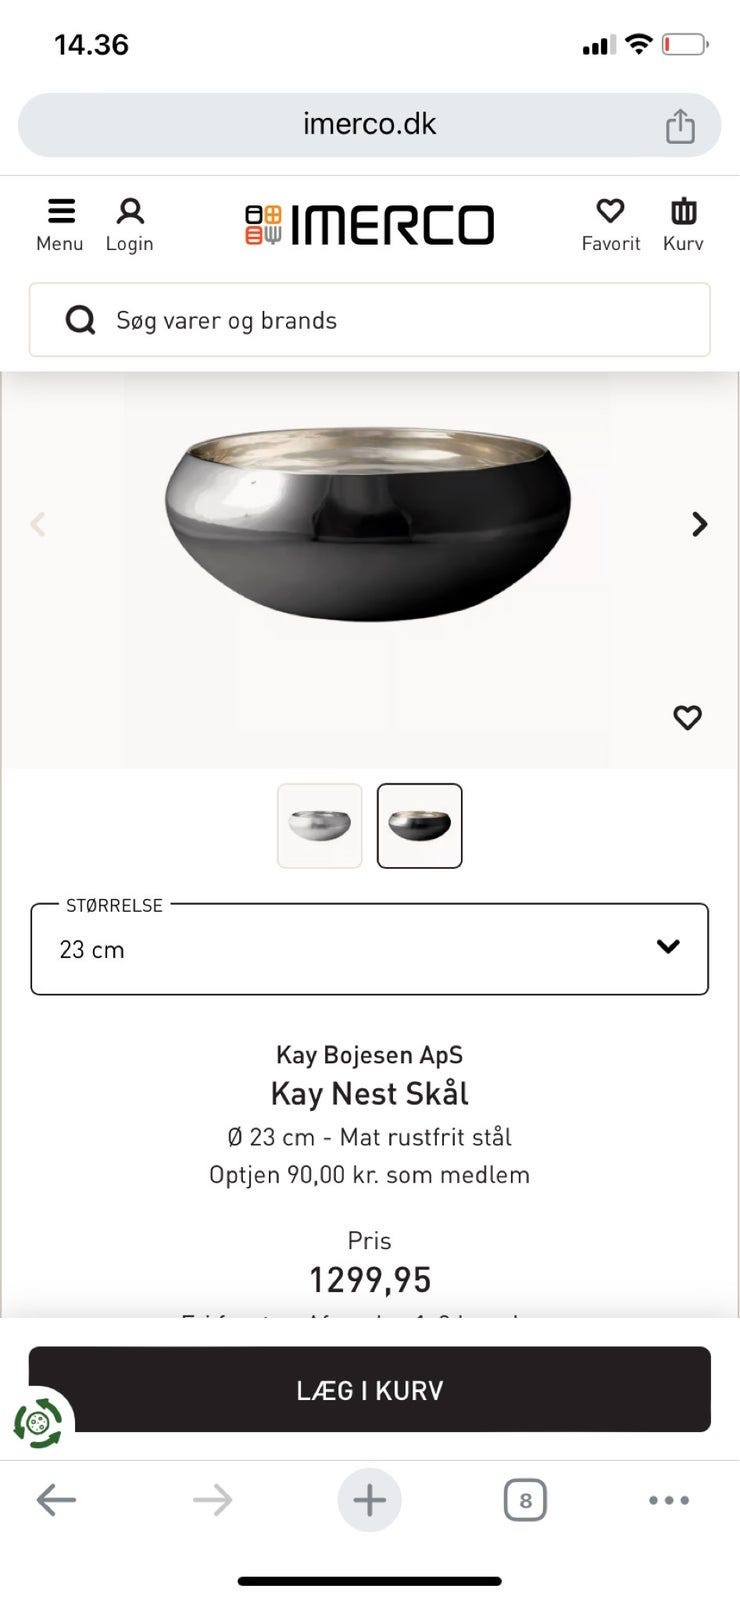Open the Kurv shopping basket icon
The height and width of the screenshot is (1600, 740).
[683, 212]
